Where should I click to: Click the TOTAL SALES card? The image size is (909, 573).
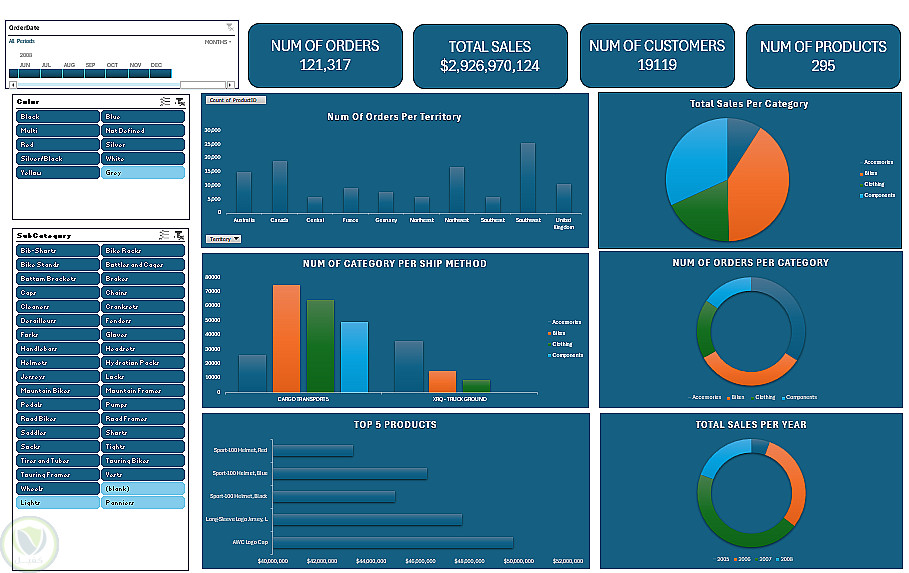click(x=490, y=56)
